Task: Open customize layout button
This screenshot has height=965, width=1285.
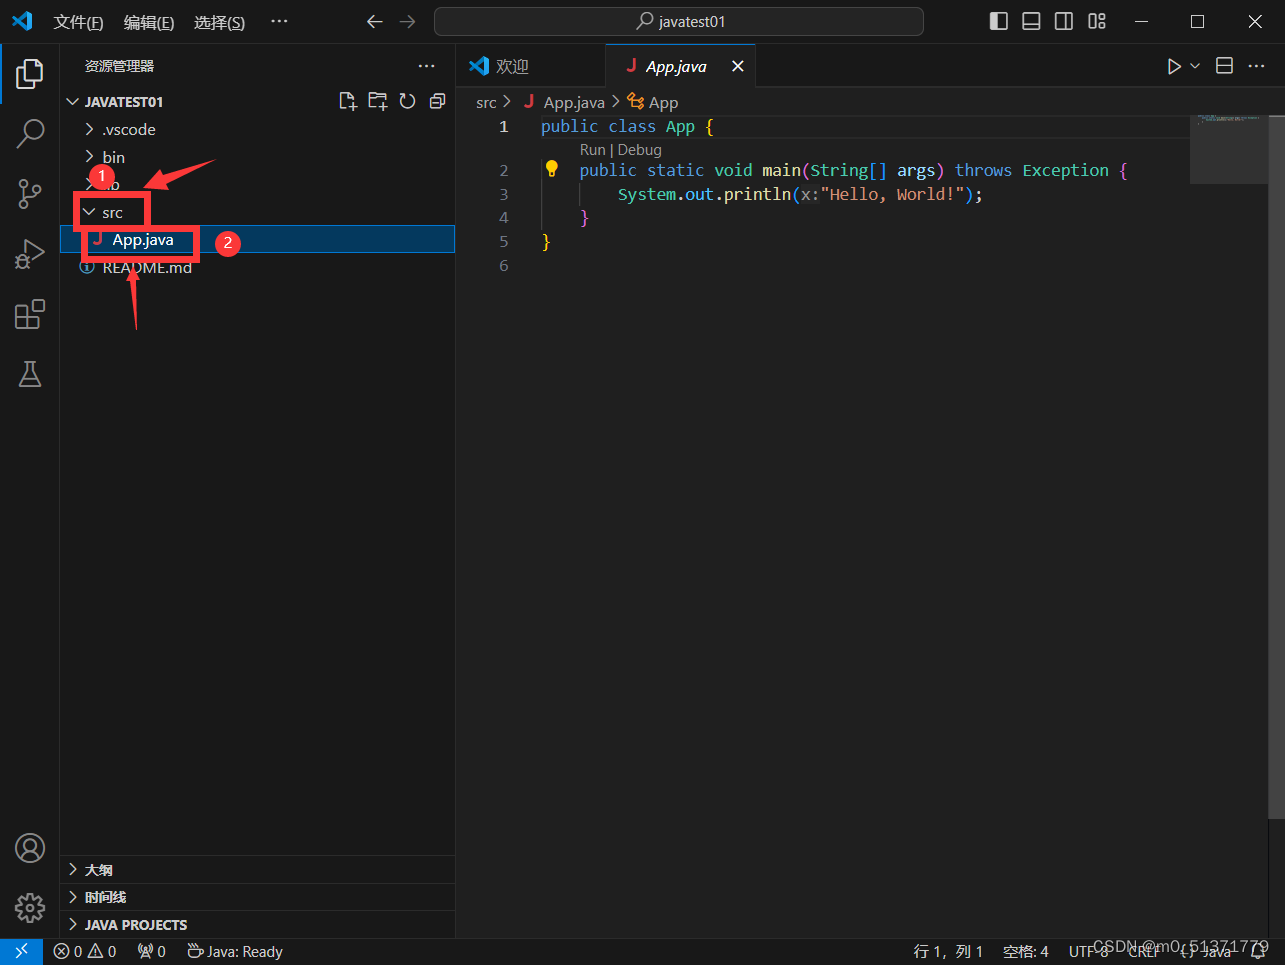Action: 1097,22
